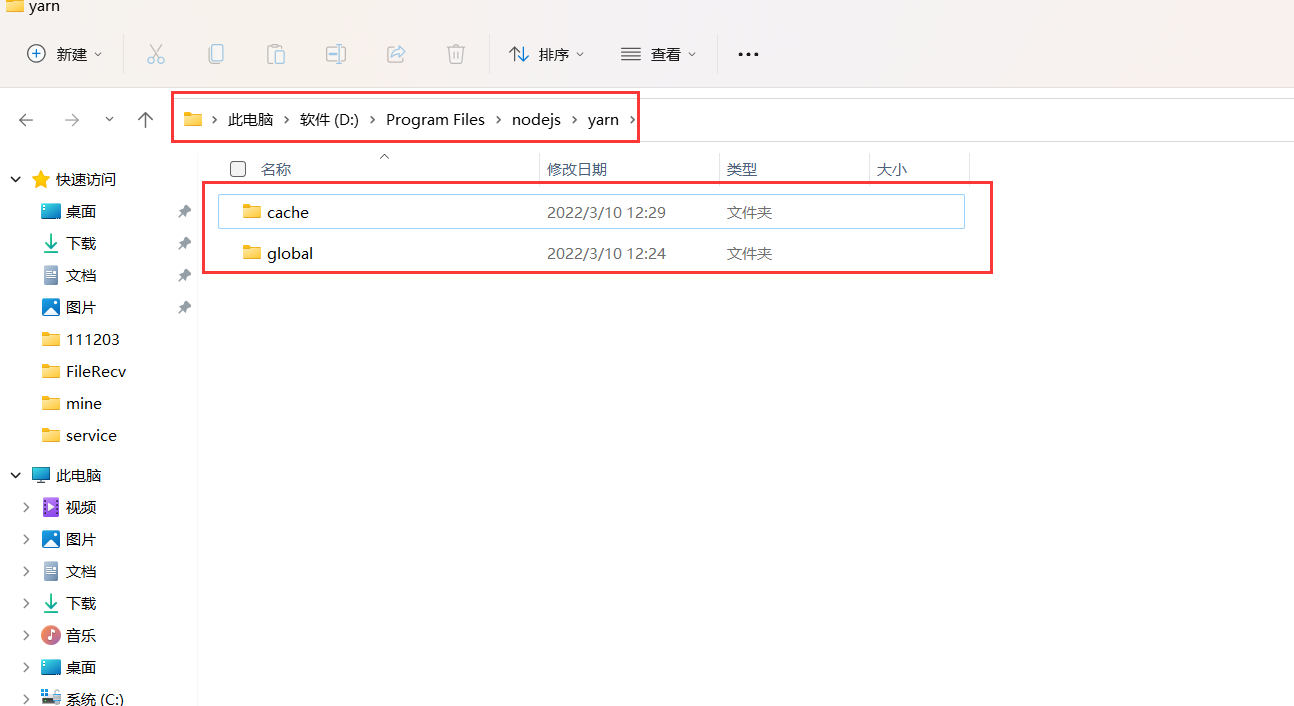The width and height of the screenshot is (1294, 706).
Task: Click the back navigation arrow
Action: click(x=26, y=119)
